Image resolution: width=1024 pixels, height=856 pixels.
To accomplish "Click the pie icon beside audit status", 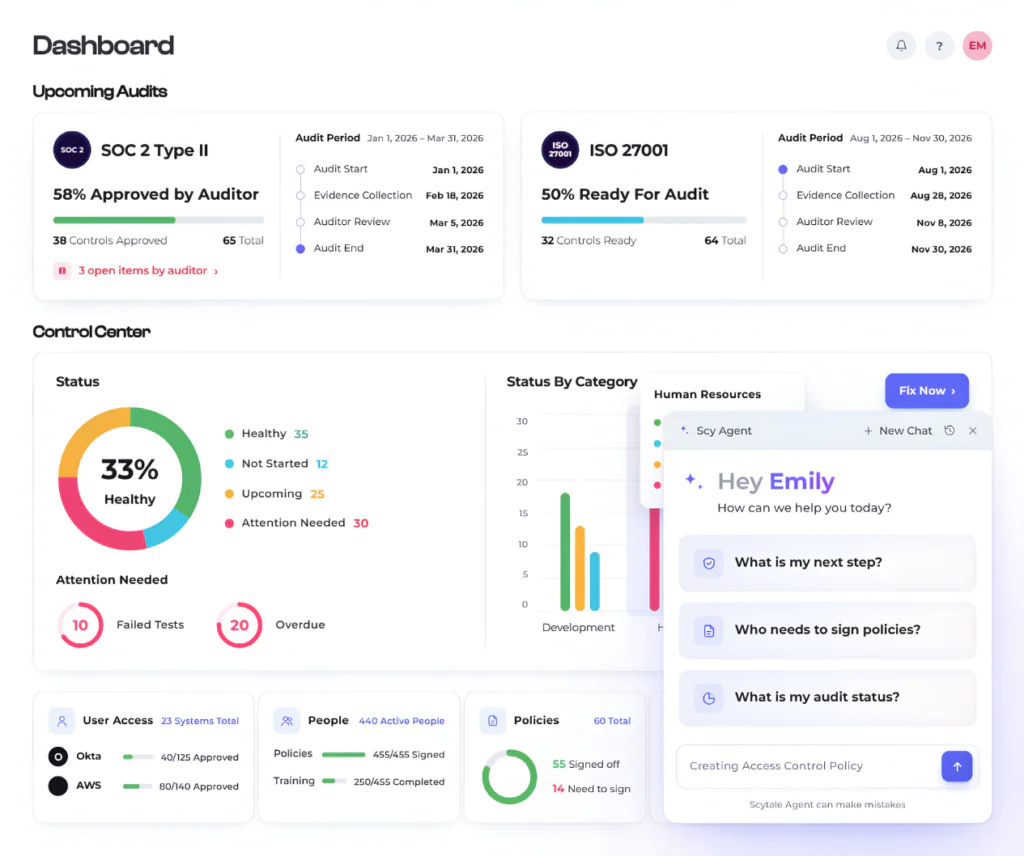I will click(709, 697).
